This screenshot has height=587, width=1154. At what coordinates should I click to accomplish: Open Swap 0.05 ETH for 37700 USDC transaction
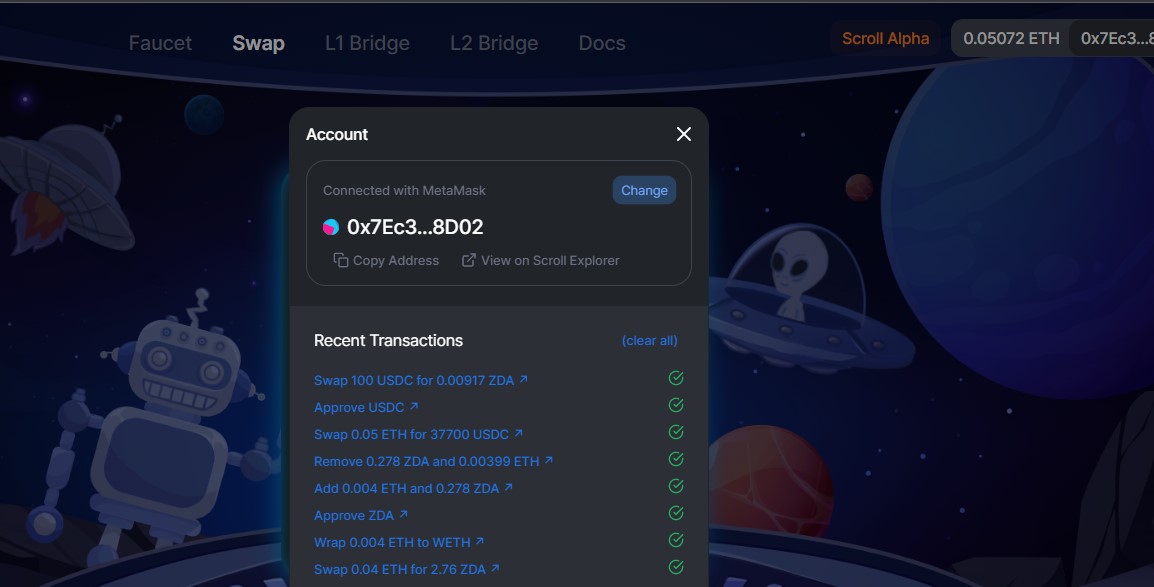pyautogui.click(x=418, y=435)
